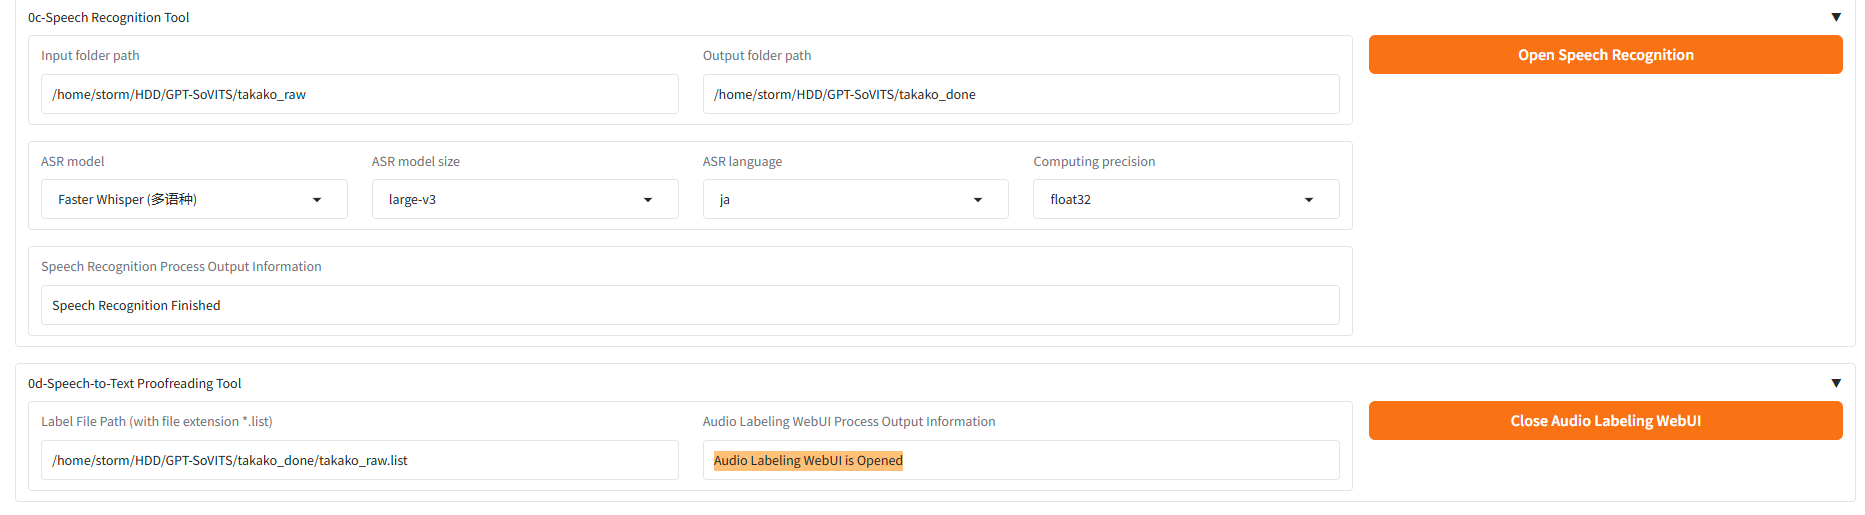This screenshot has height=515, width=1865.
Task: Click the Speech Recognition Finished output box
Action: [690, 305]
